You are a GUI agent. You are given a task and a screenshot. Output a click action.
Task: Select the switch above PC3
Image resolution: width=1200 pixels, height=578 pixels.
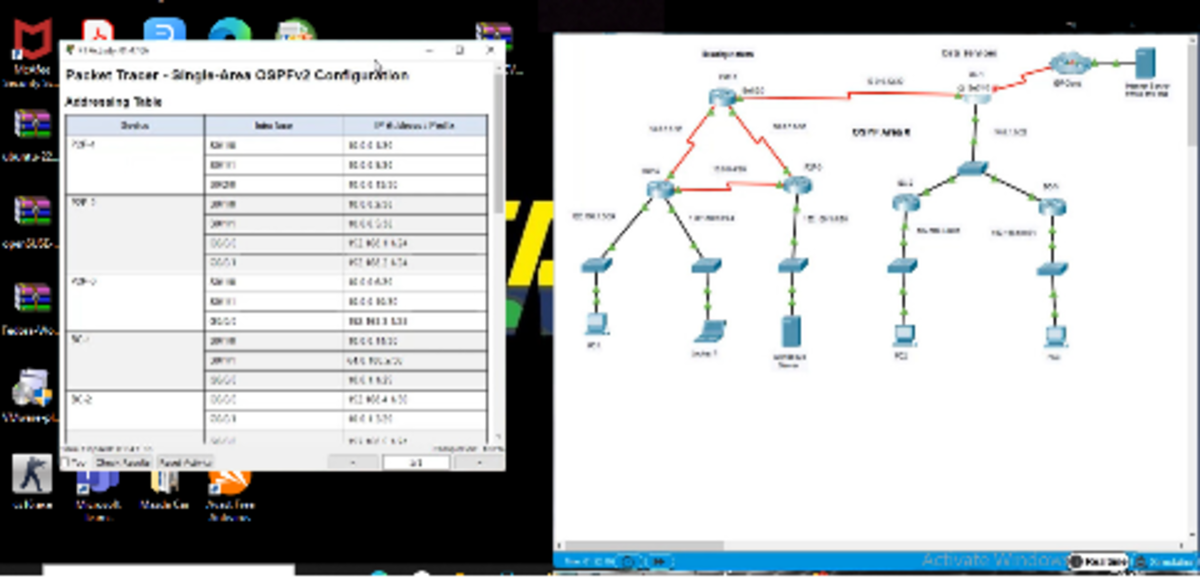[x=1052, y=270]
